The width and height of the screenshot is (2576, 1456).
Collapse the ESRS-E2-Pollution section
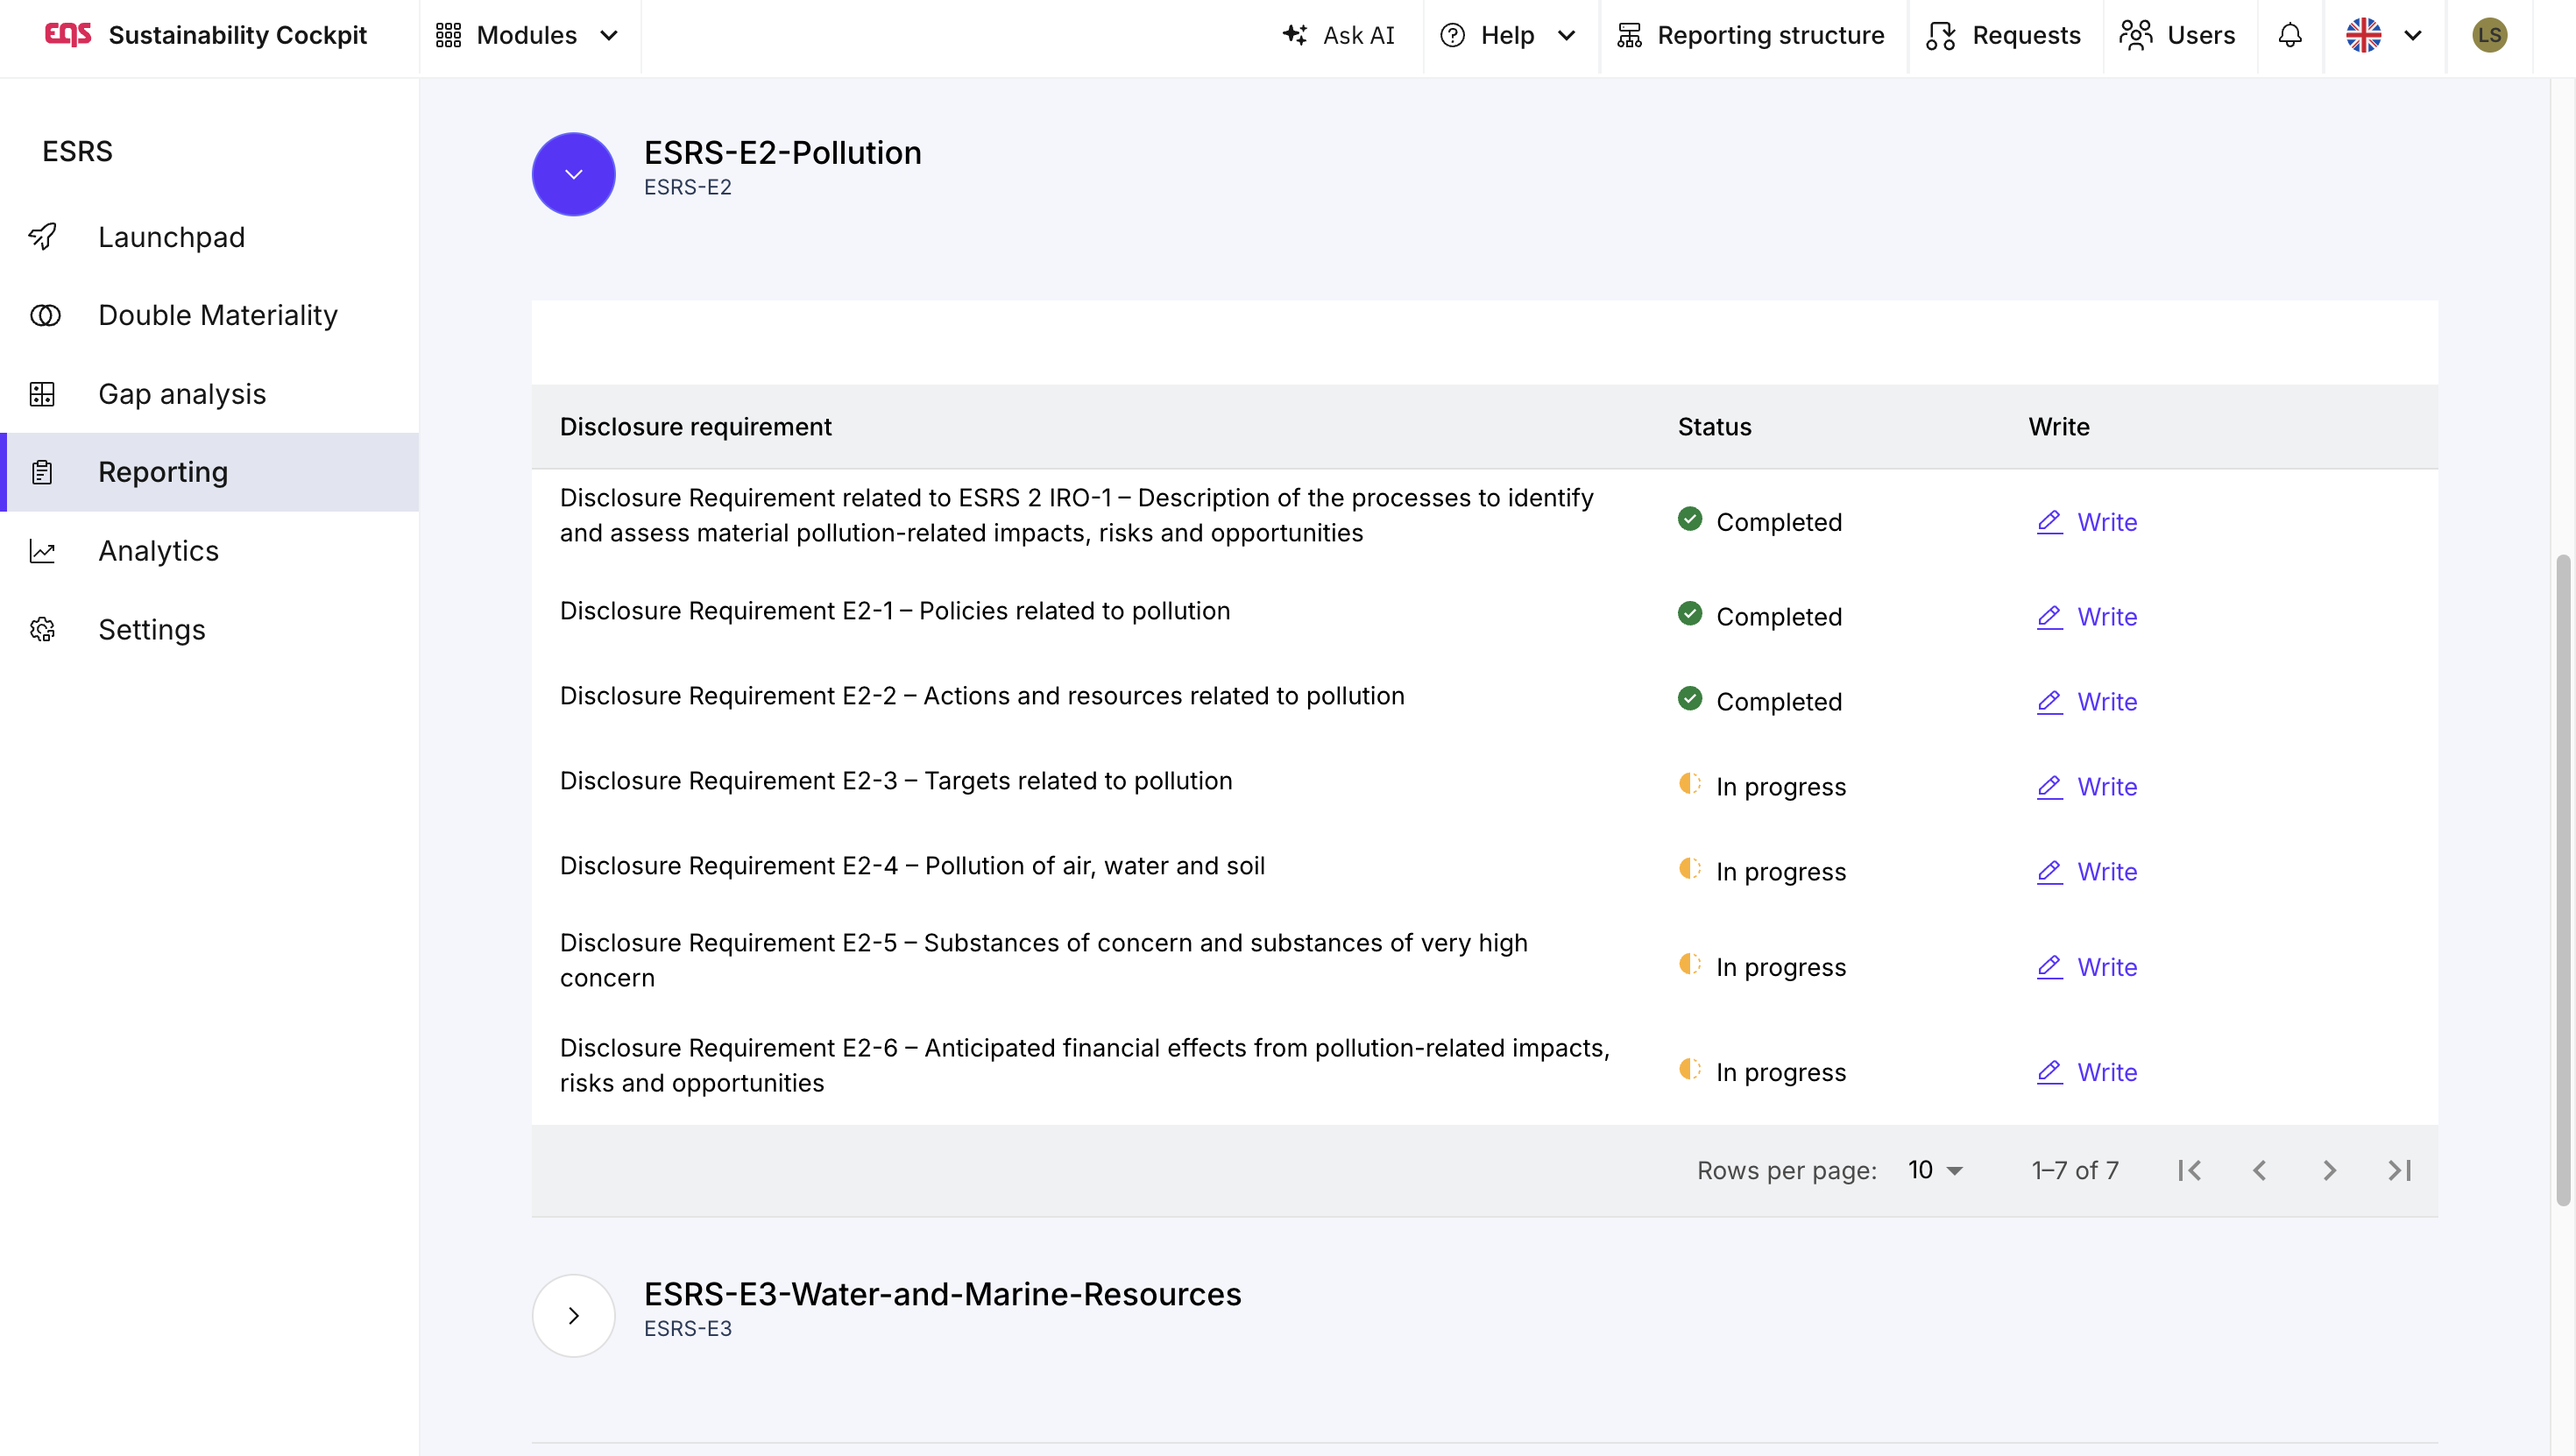[574, 174]
